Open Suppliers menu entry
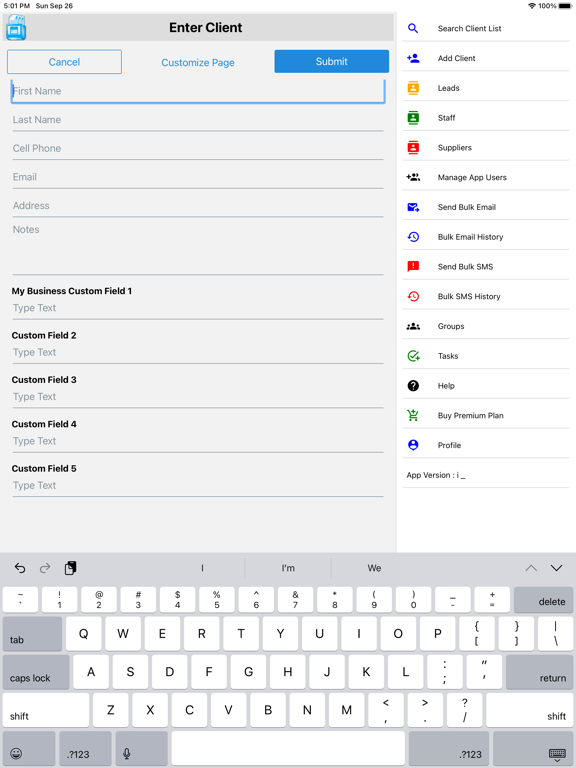 tap(486, 147)
